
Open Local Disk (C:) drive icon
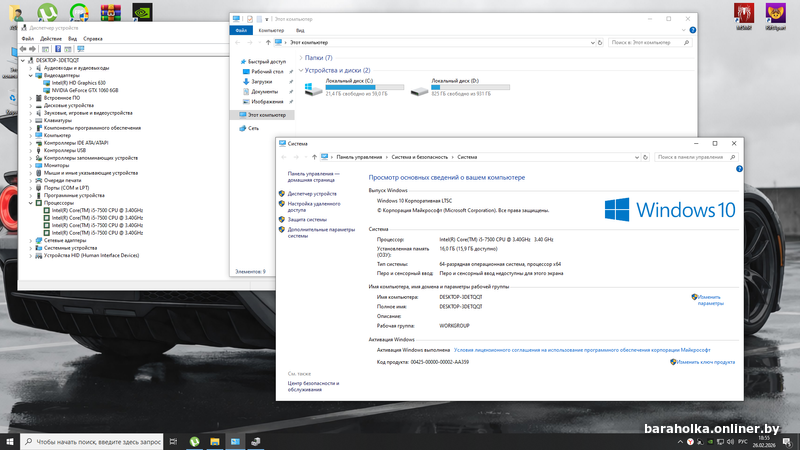tap(315, 88)
